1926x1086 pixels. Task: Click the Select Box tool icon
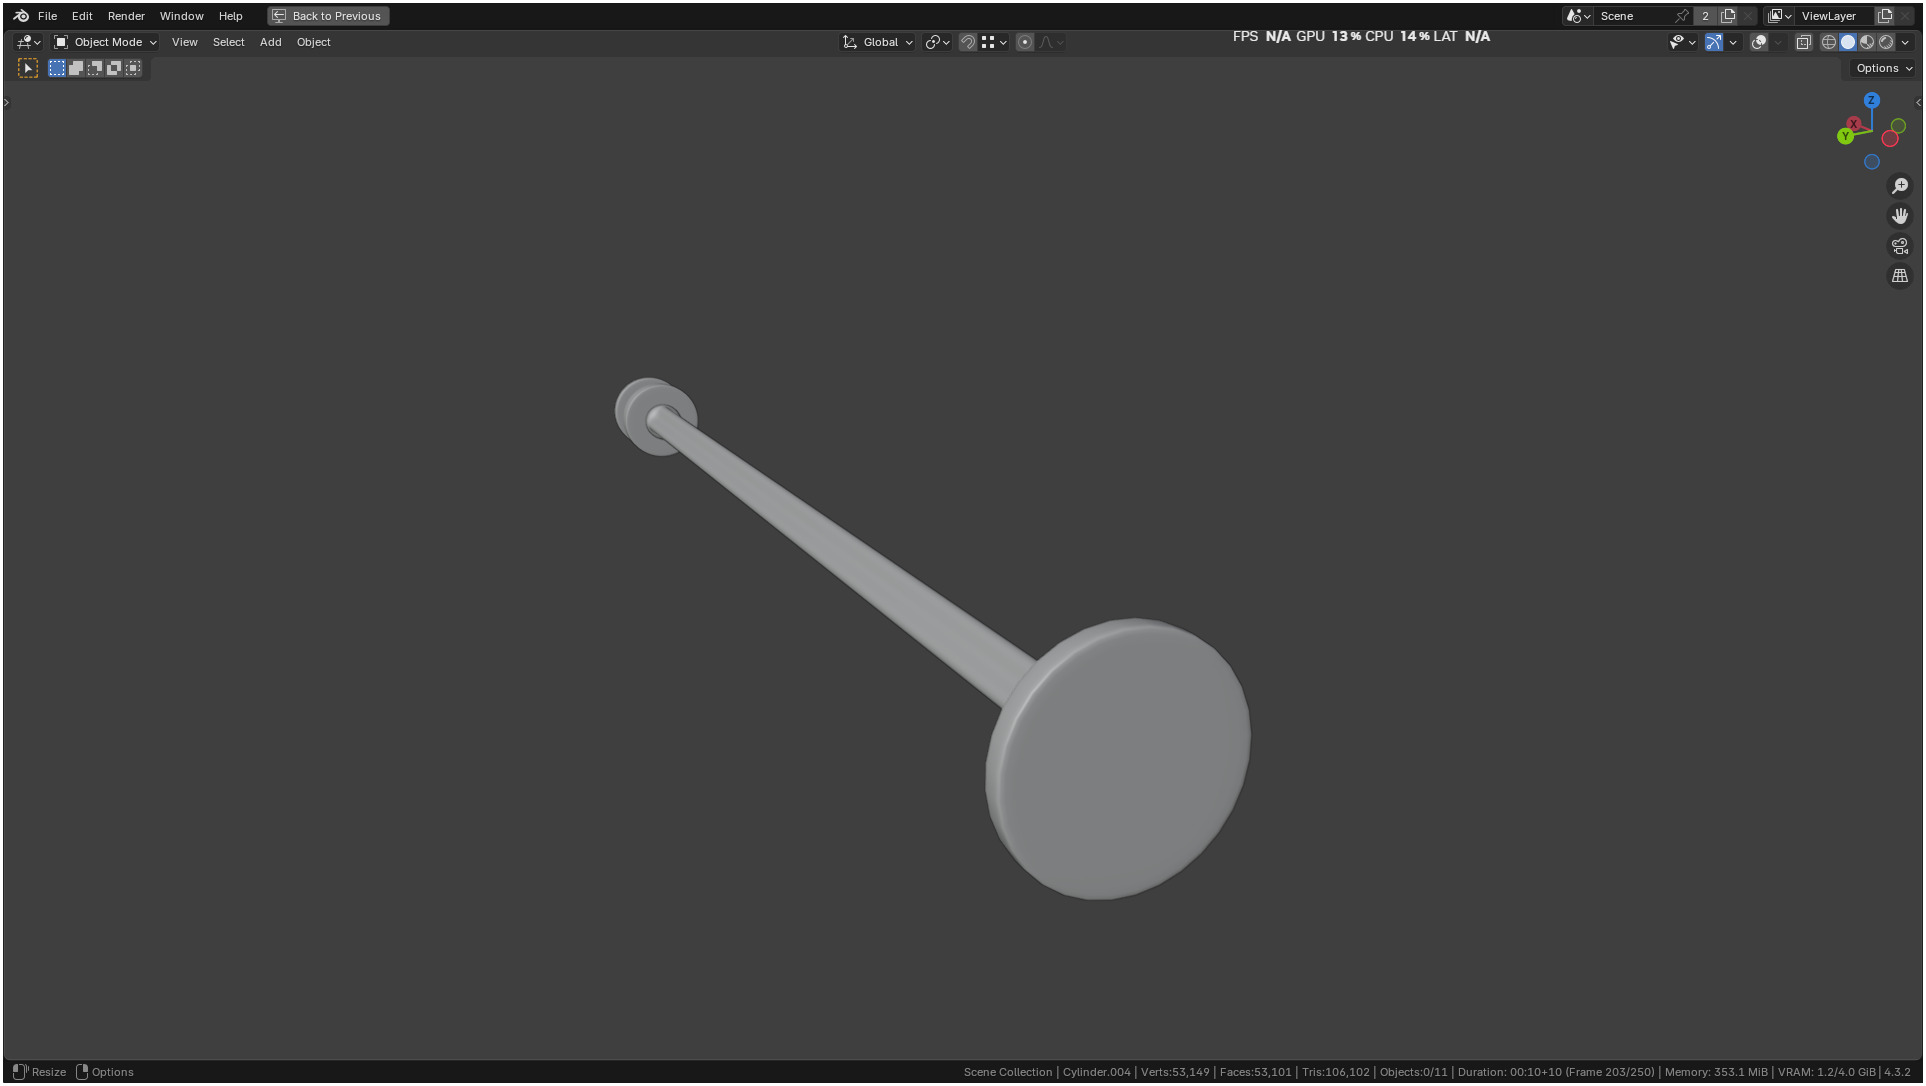pyautogui.click(x=28, y=68)
